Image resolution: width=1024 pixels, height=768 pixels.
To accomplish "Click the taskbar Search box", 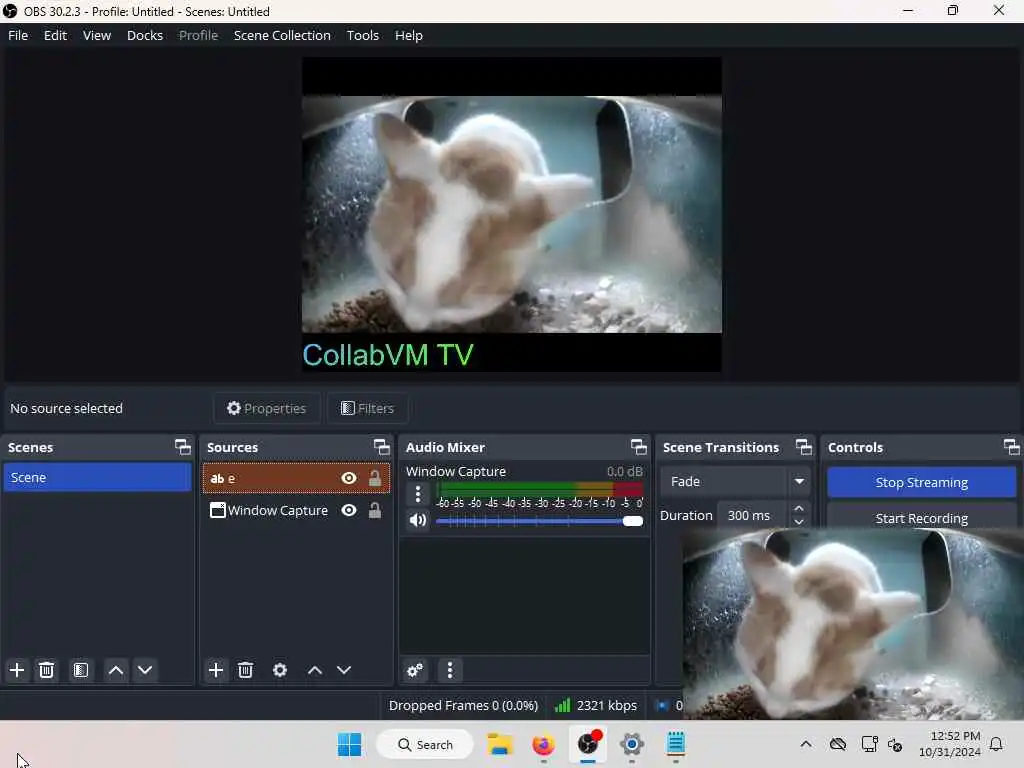I will click(x=425, y=744).
